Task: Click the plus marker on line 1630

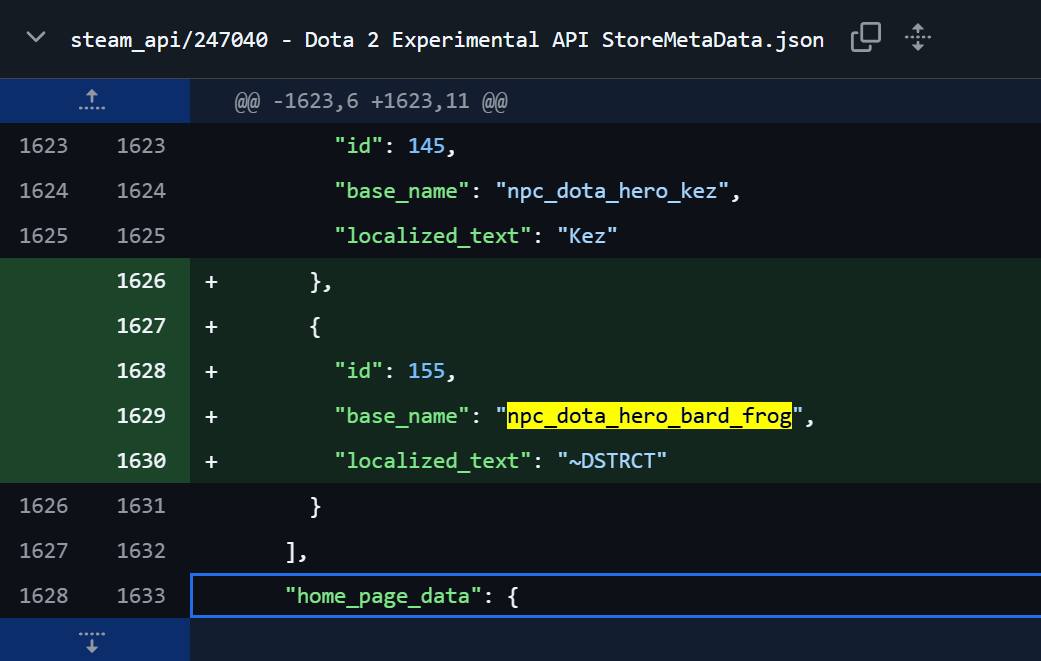Action: (x=211, y=461)
